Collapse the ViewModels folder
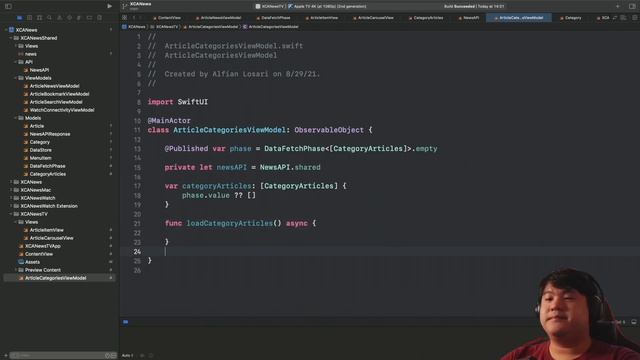The image size is (640, 360). (x=16, y=78)
